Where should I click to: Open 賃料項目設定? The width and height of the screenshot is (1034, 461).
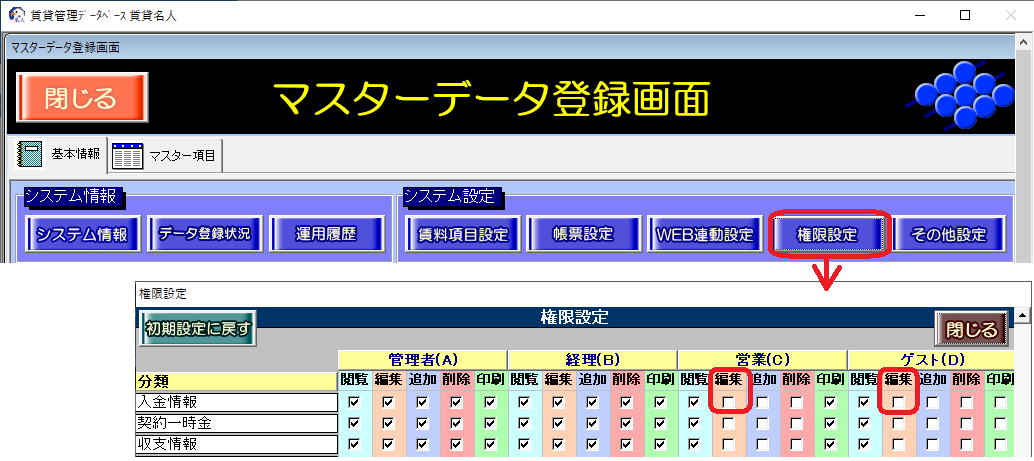[463, 235]
